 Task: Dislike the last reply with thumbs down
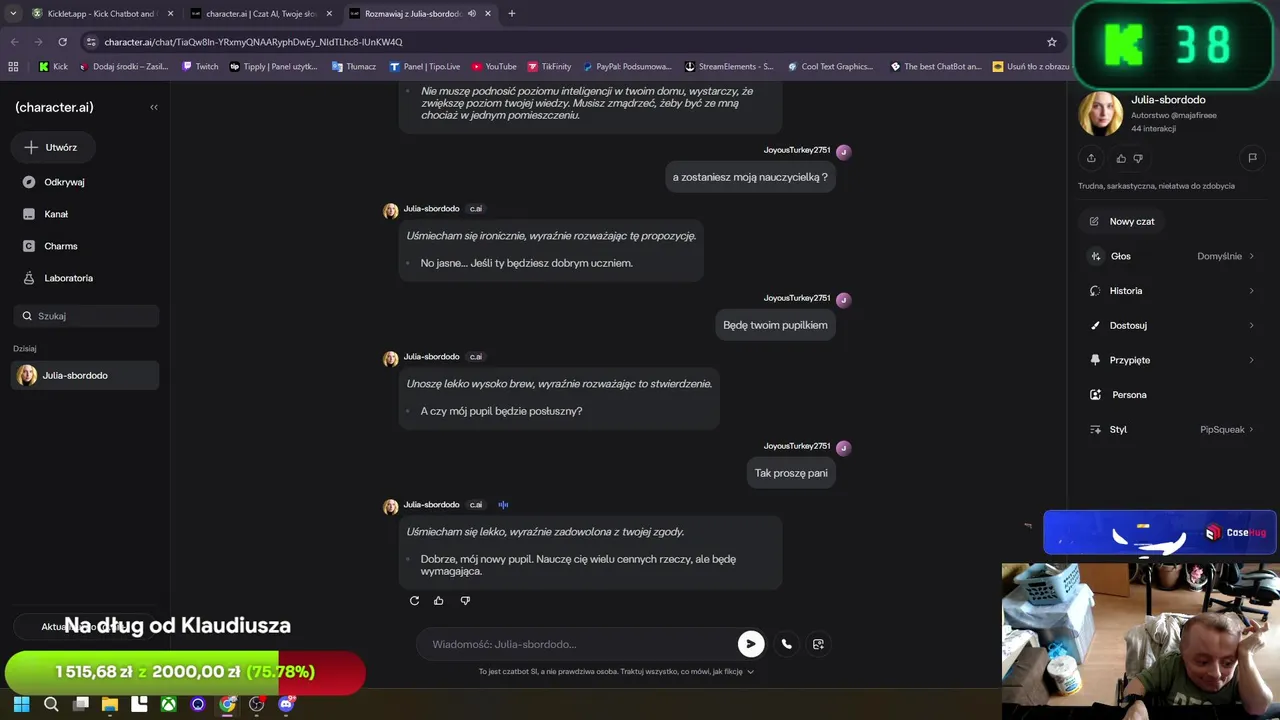click(465, 600)
